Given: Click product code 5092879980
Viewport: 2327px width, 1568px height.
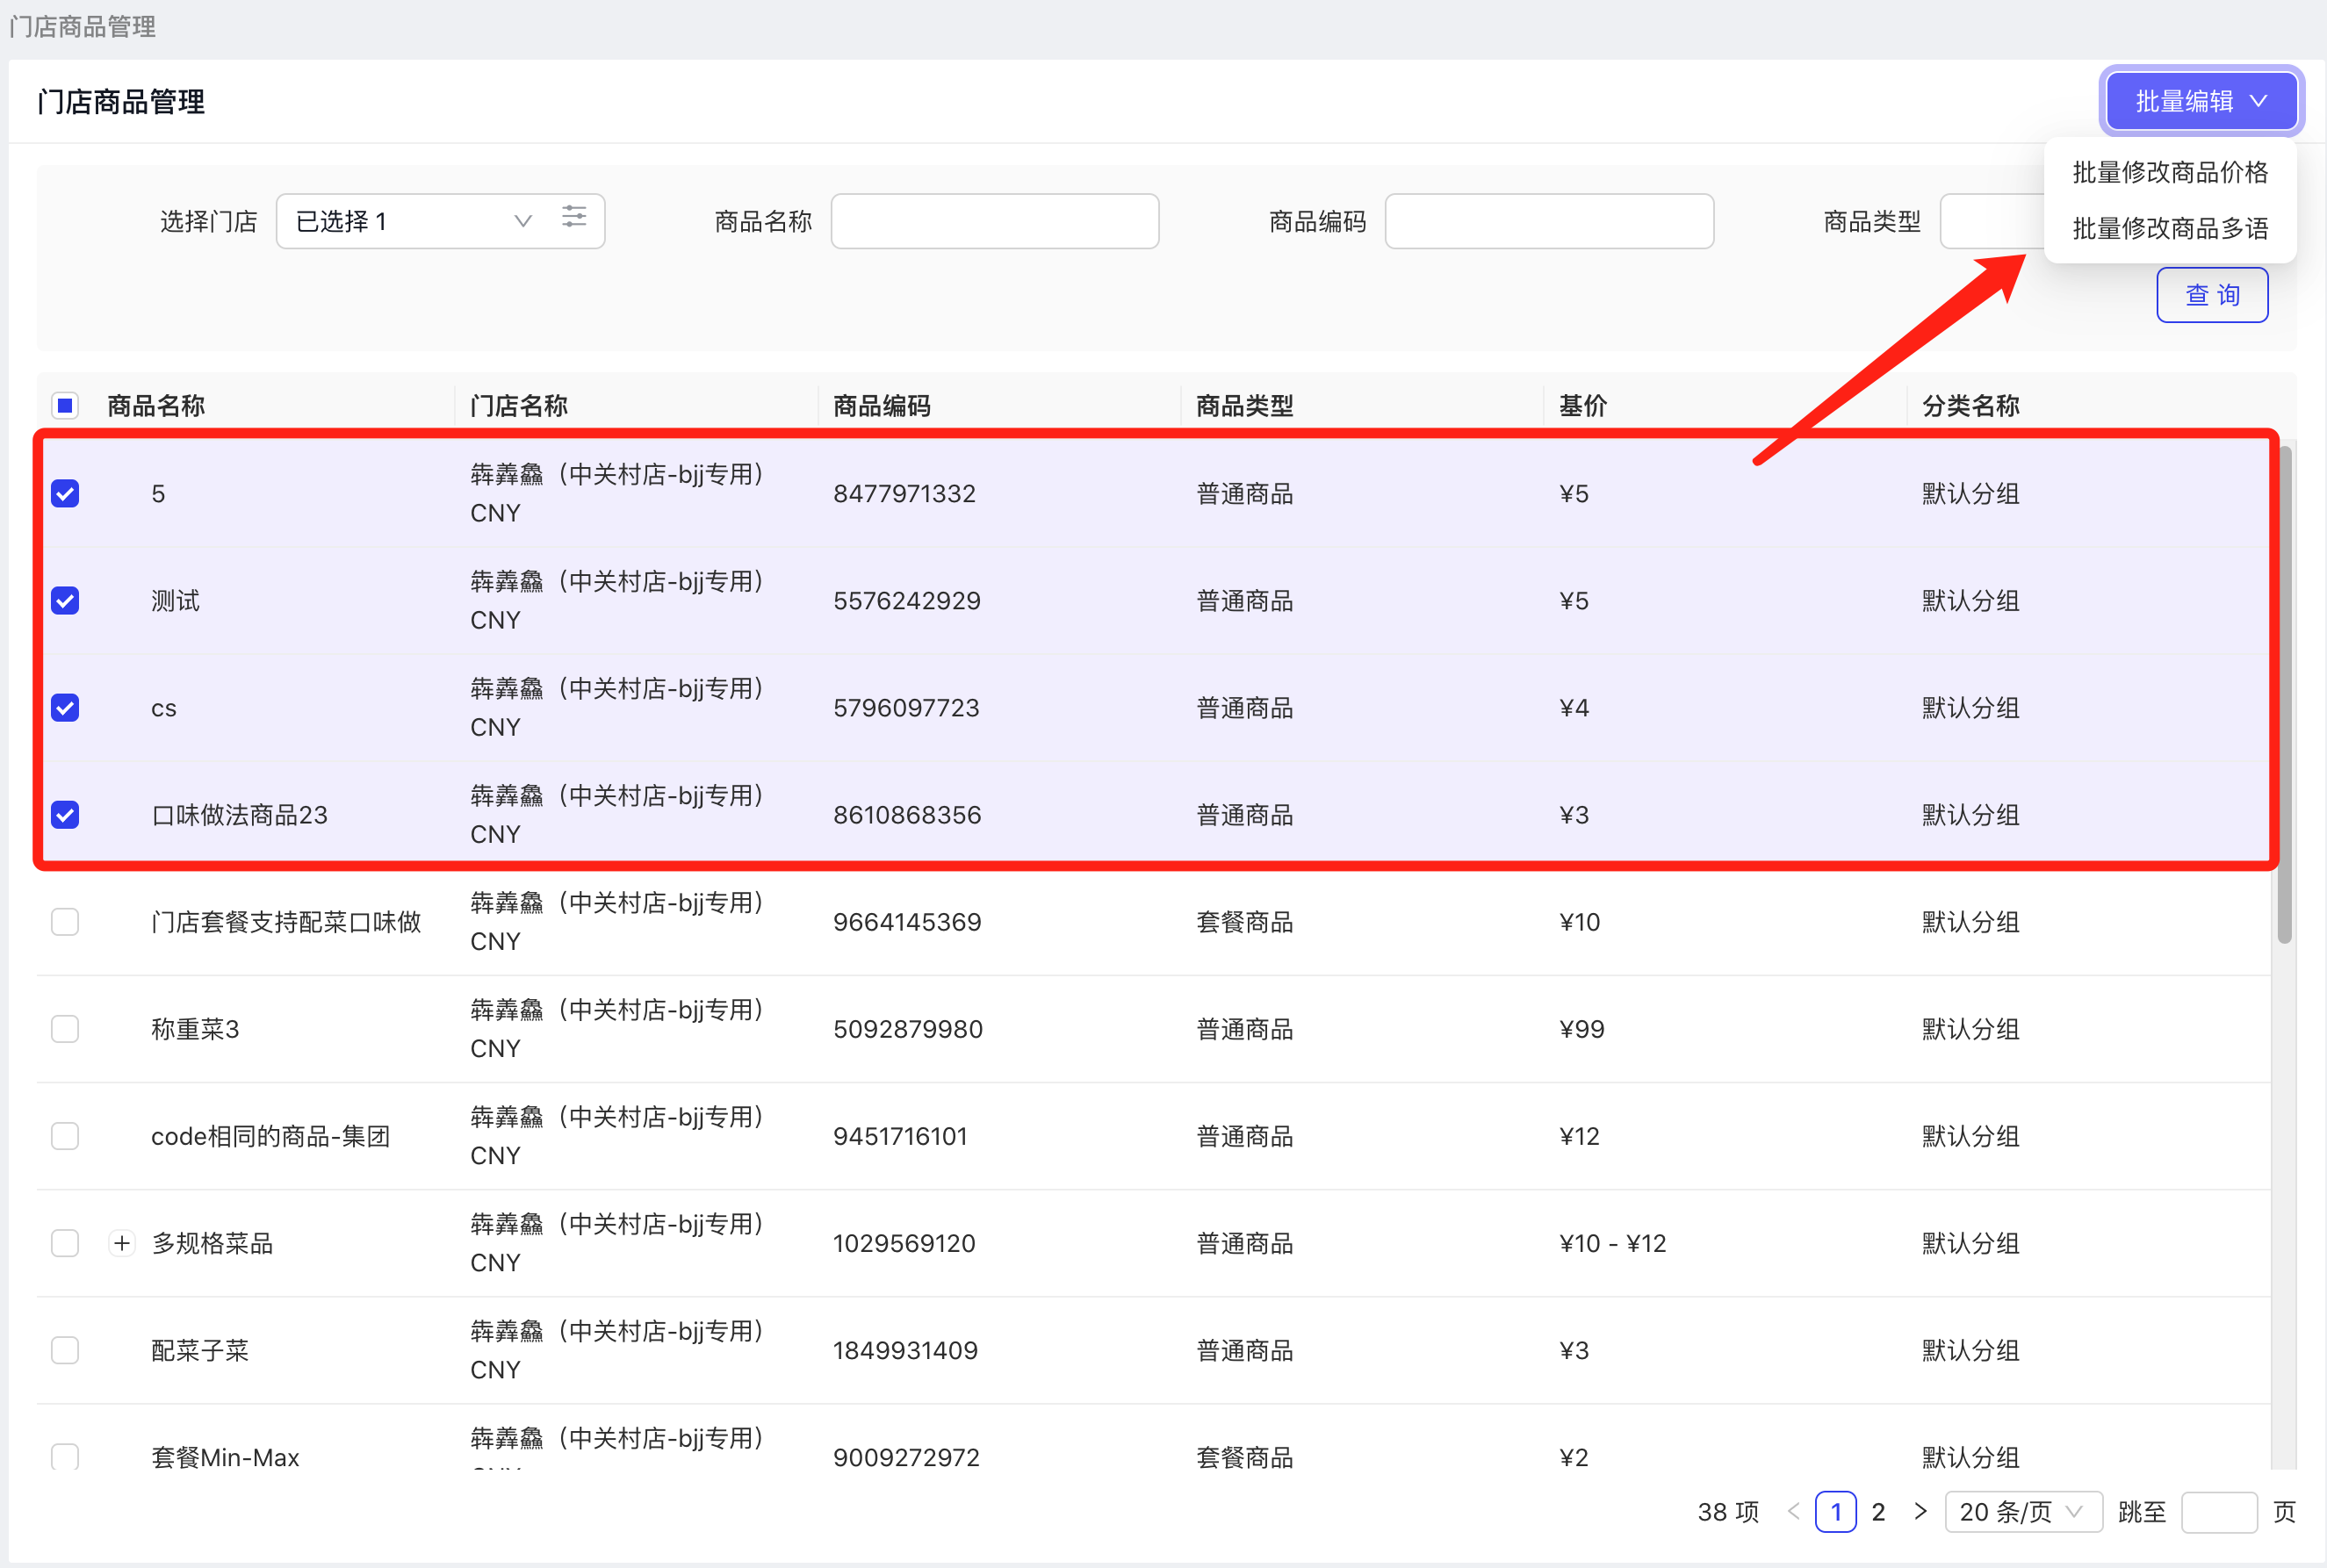Looking at the screenshot, I should click(908, 1028).
